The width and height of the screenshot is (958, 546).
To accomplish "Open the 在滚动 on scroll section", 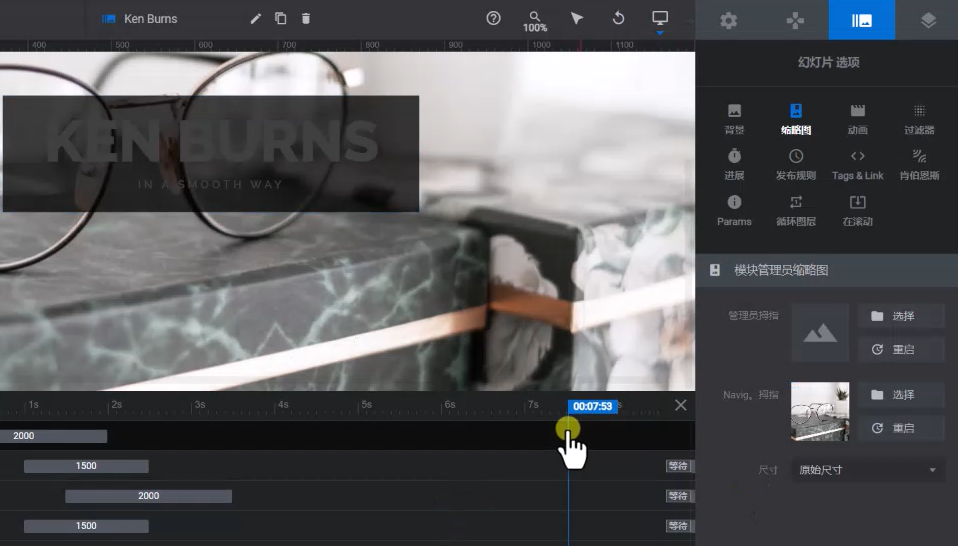I will tap(857, 211).
